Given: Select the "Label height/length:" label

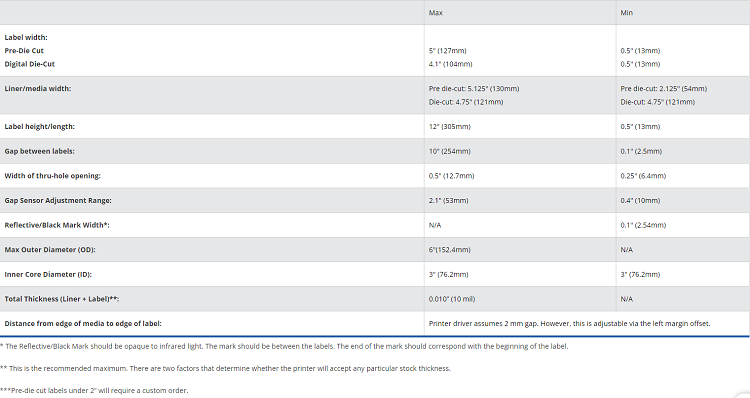Looking at the screenshot, I should (40, 127).
